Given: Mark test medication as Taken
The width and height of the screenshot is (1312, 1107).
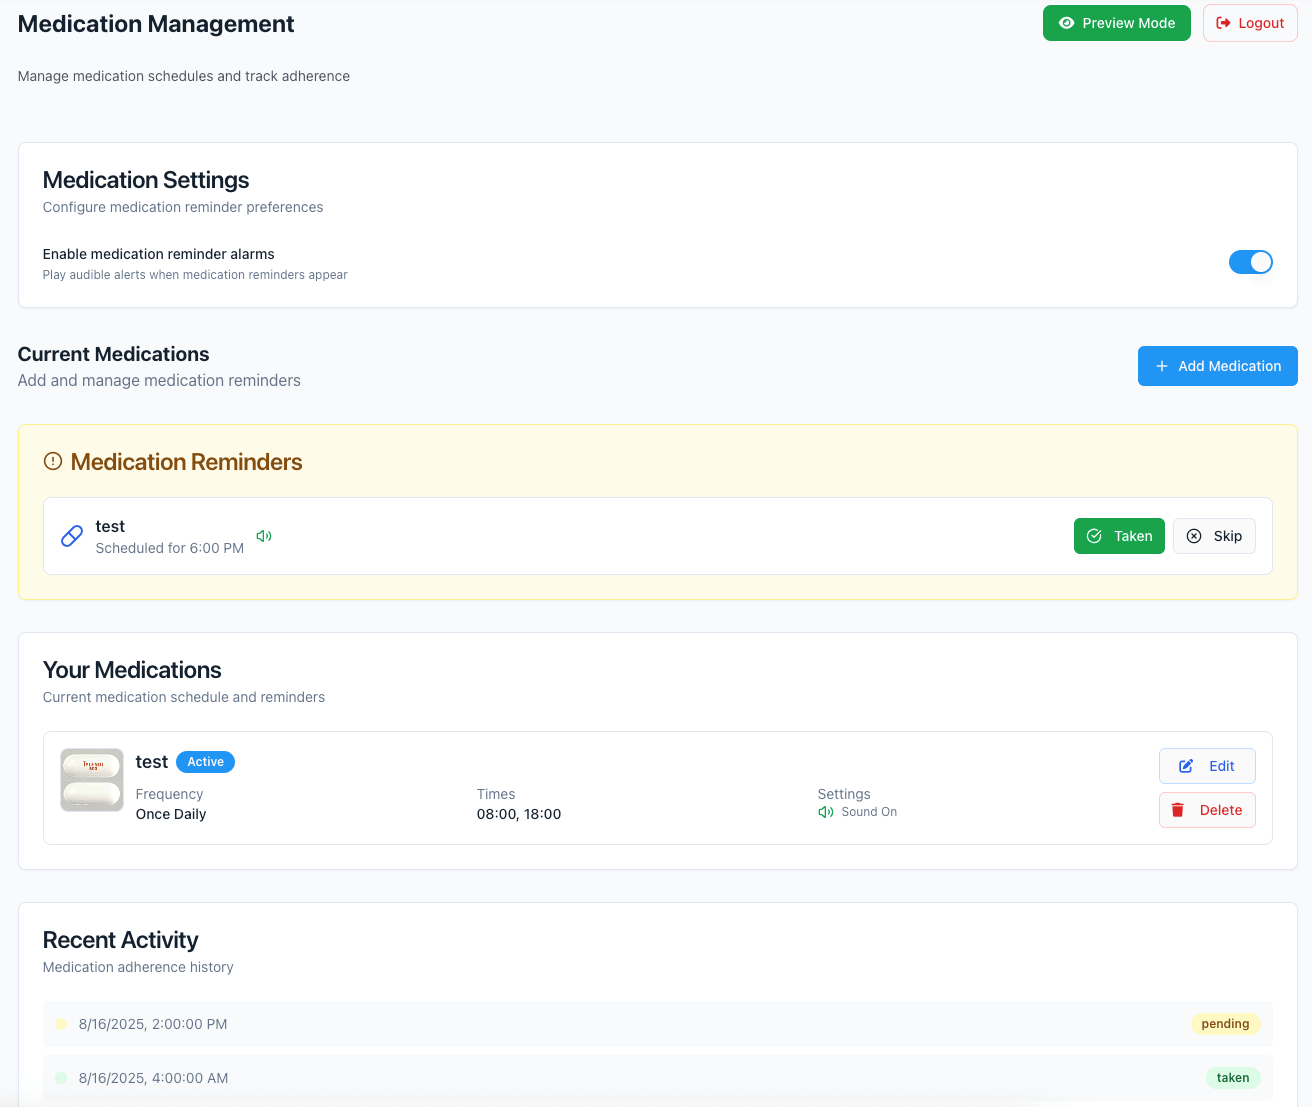Looking at the screenshot, I should [x=1119, y=536].
